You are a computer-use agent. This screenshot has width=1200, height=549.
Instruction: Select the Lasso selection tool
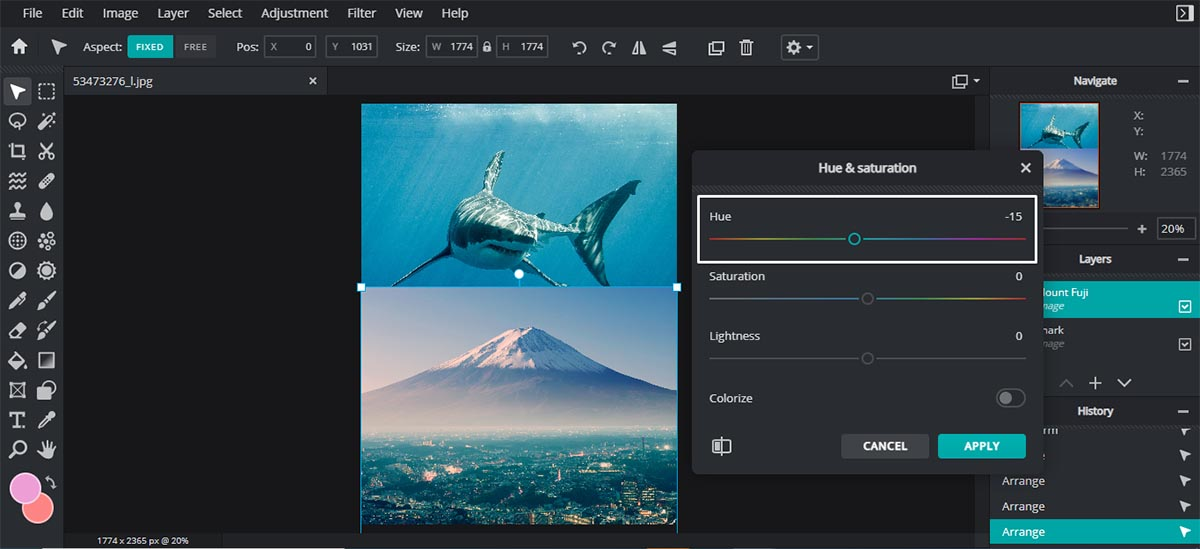(x=17, y=121)
